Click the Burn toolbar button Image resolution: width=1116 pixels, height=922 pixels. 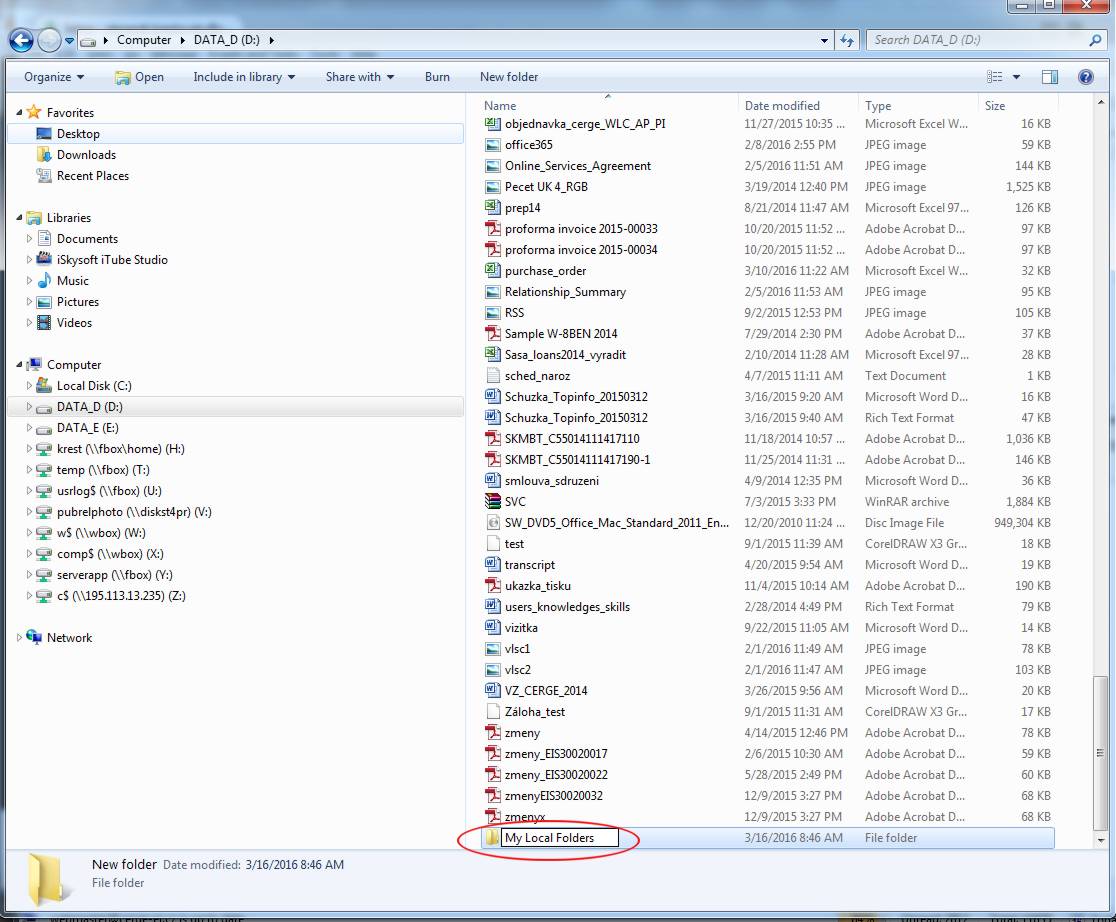tap(437, 77)
